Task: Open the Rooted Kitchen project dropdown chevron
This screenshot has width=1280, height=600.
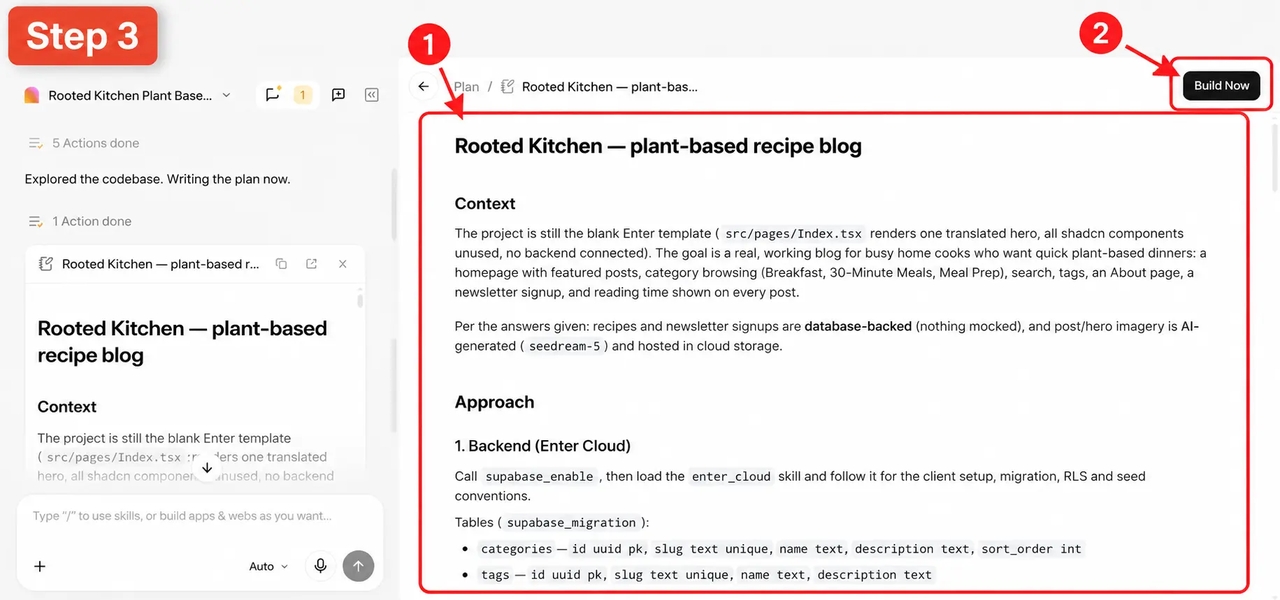Action: [x=226, y=95]
